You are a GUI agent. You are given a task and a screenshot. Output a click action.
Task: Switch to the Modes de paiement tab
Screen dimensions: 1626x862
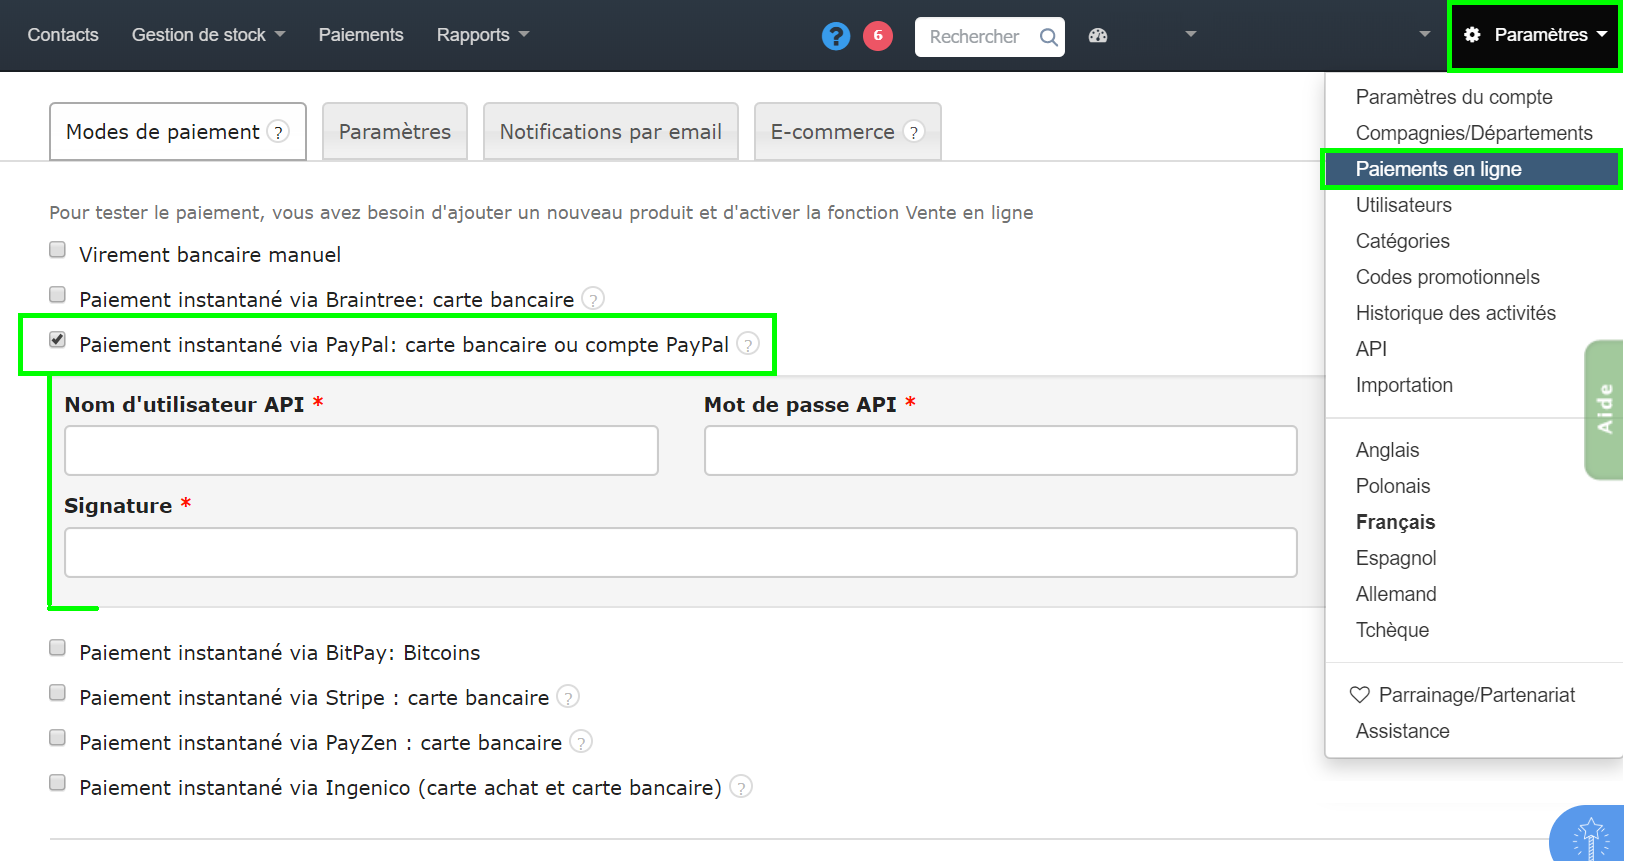[178, 131]
